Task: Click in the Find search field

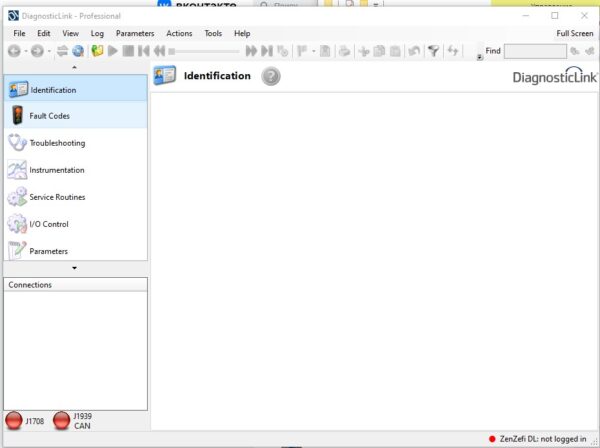Action: click(534, 51)
